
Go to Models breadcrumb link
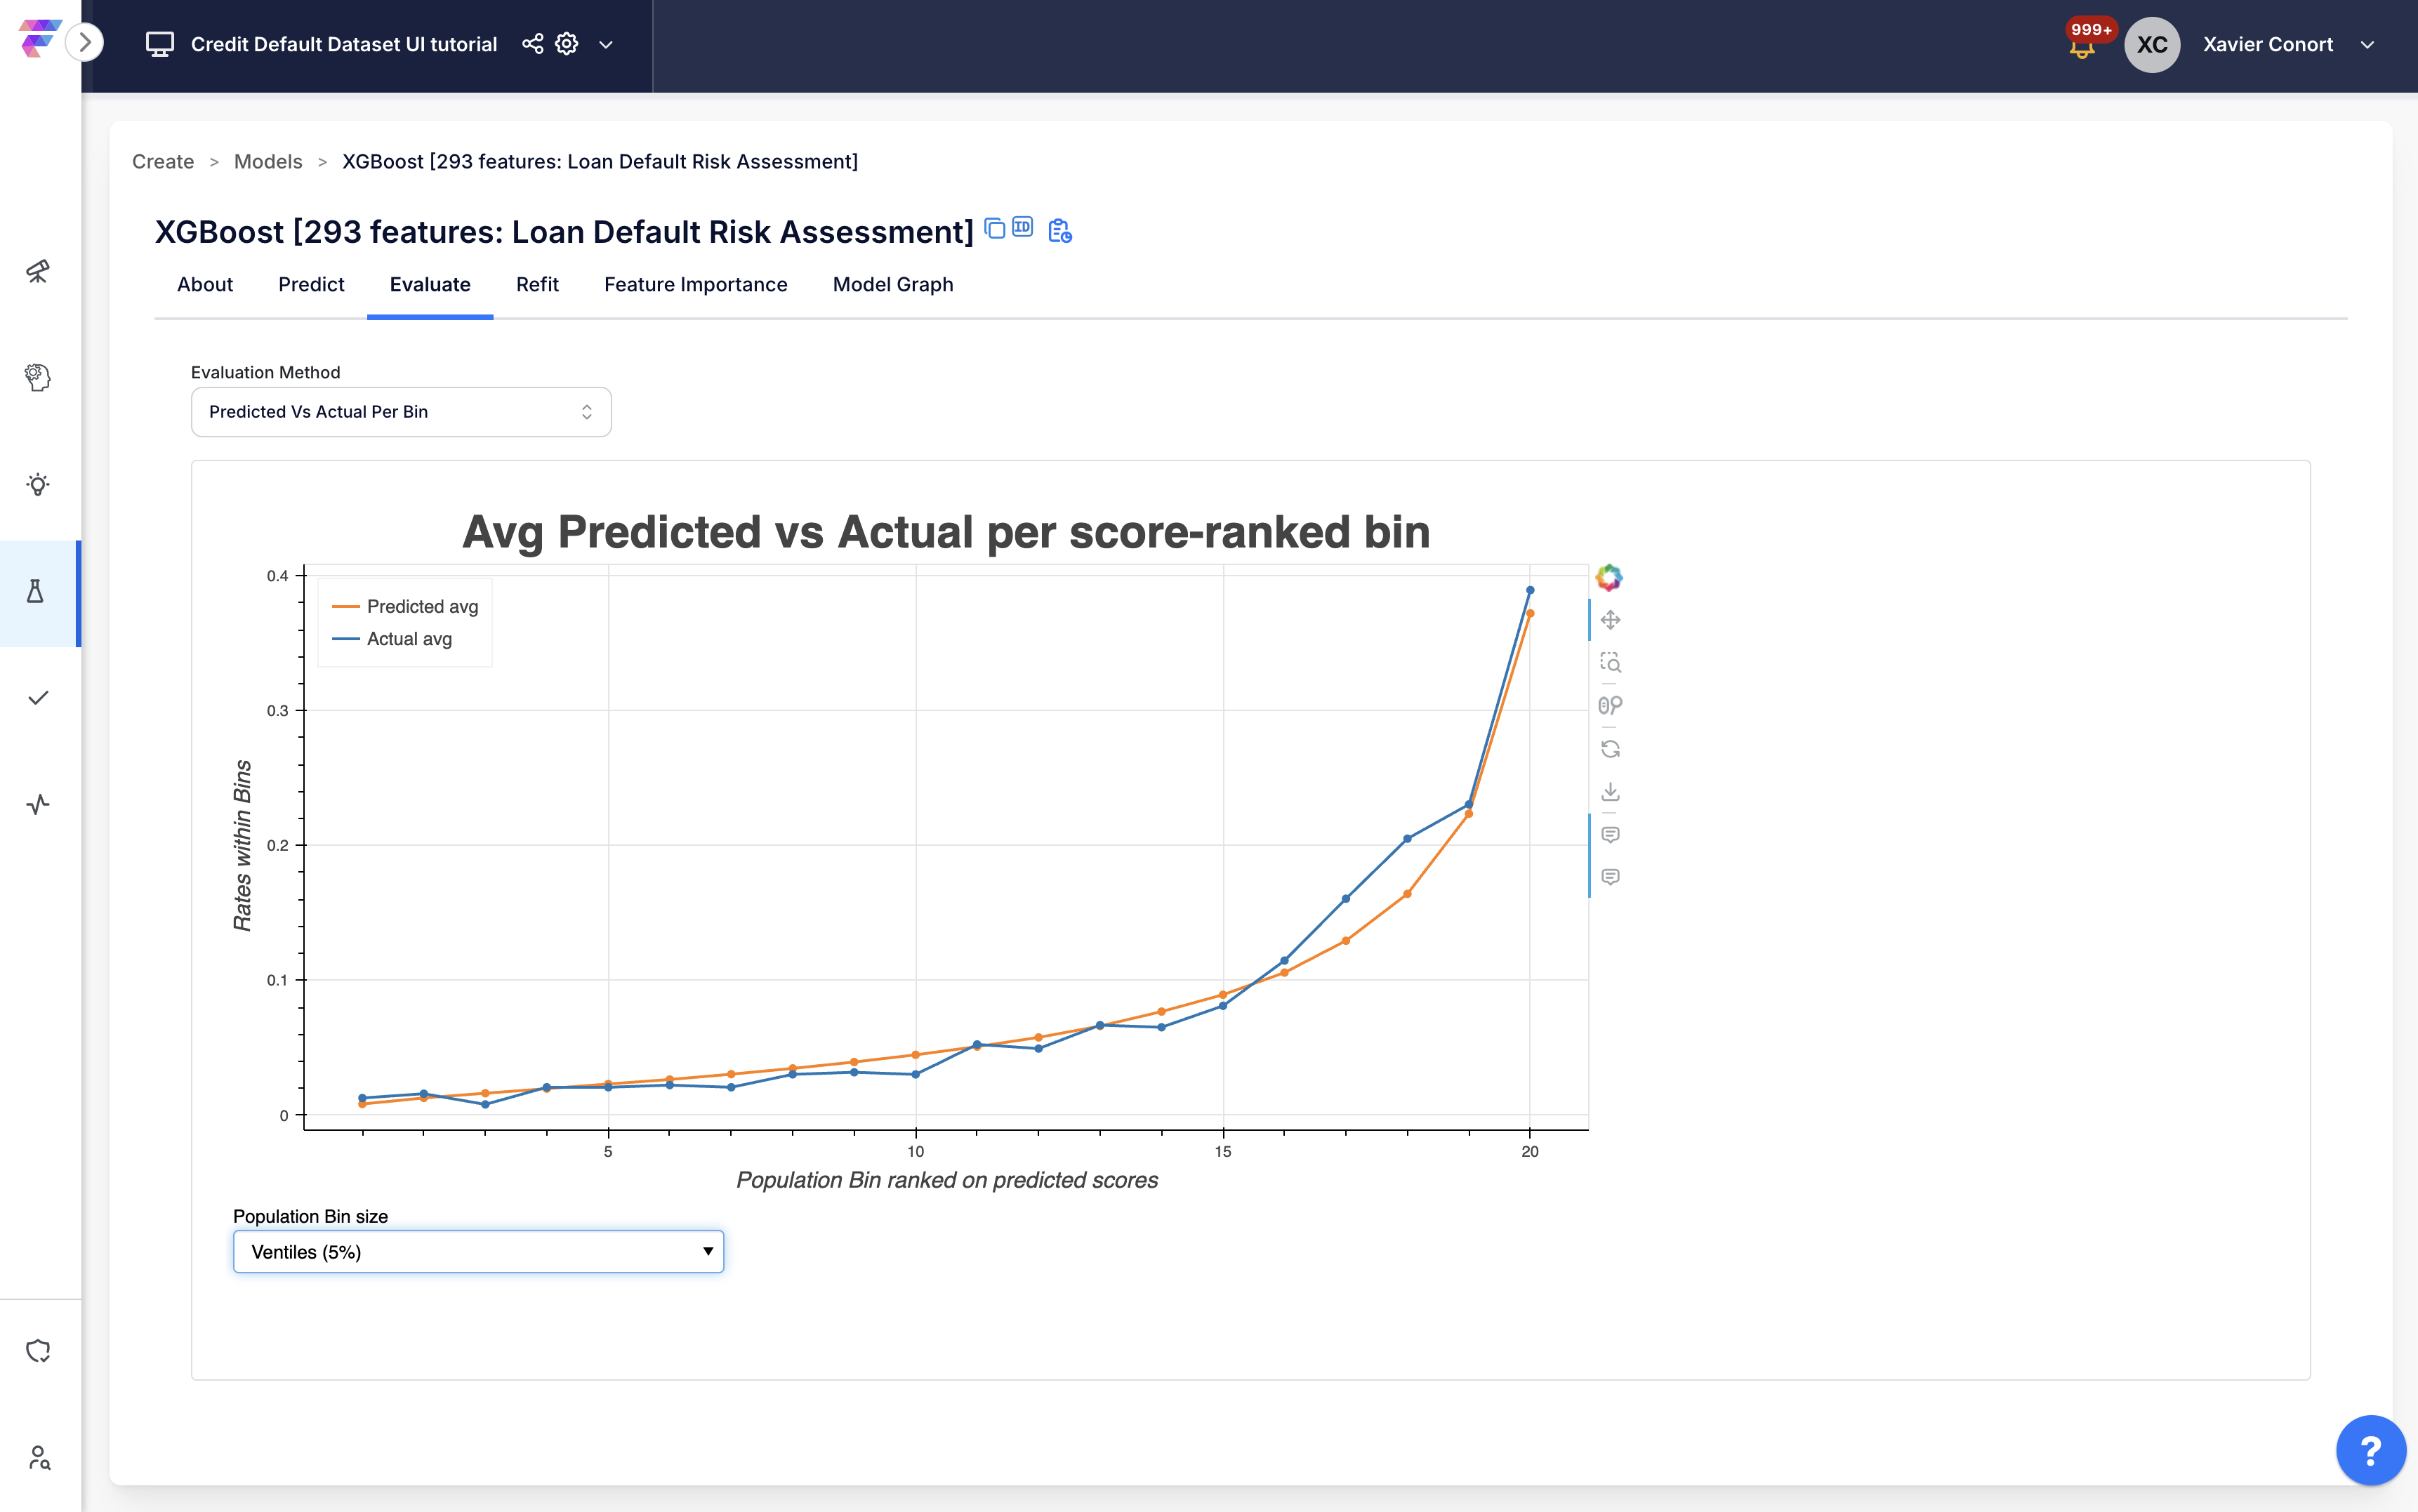(x=268, y=162)
